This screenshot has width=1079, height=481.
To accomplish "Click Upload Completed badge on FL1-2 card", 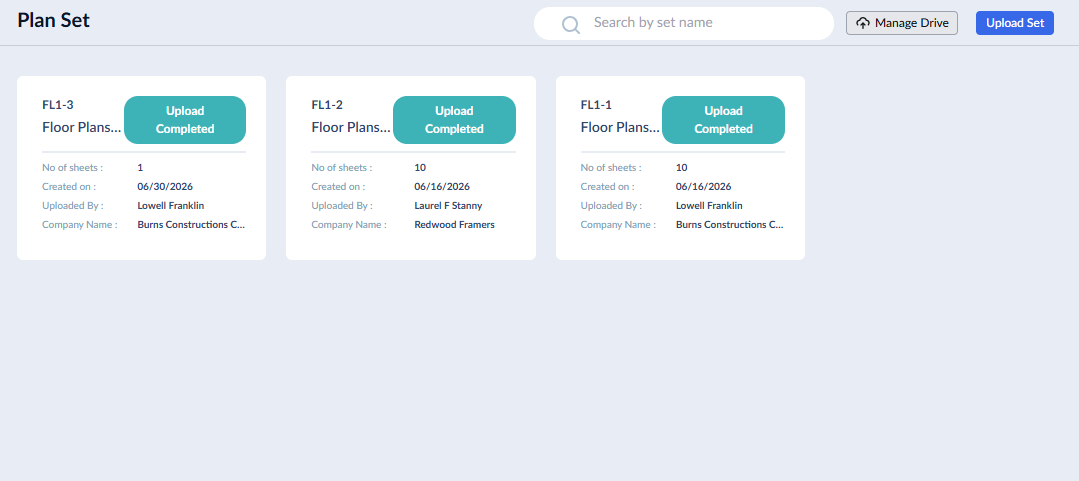I will (454, 120).
